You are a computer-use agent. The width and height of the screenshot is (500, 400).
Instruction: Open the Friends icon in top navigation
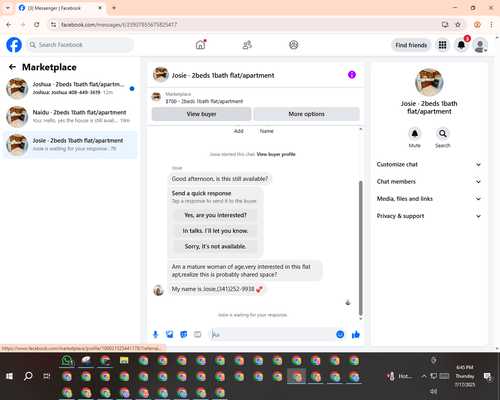[247, 45]
